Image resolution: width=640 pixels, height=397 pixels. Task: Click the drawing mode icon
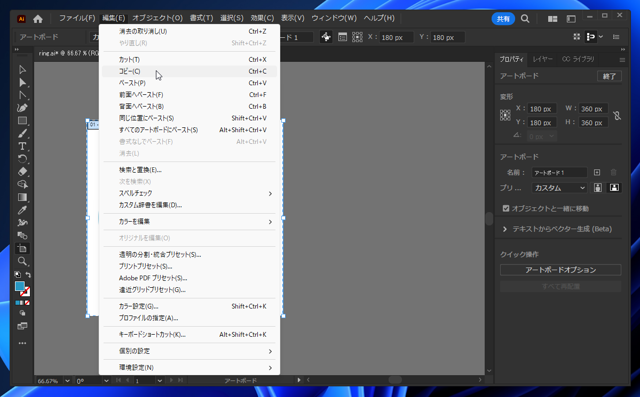pos(22,313)
